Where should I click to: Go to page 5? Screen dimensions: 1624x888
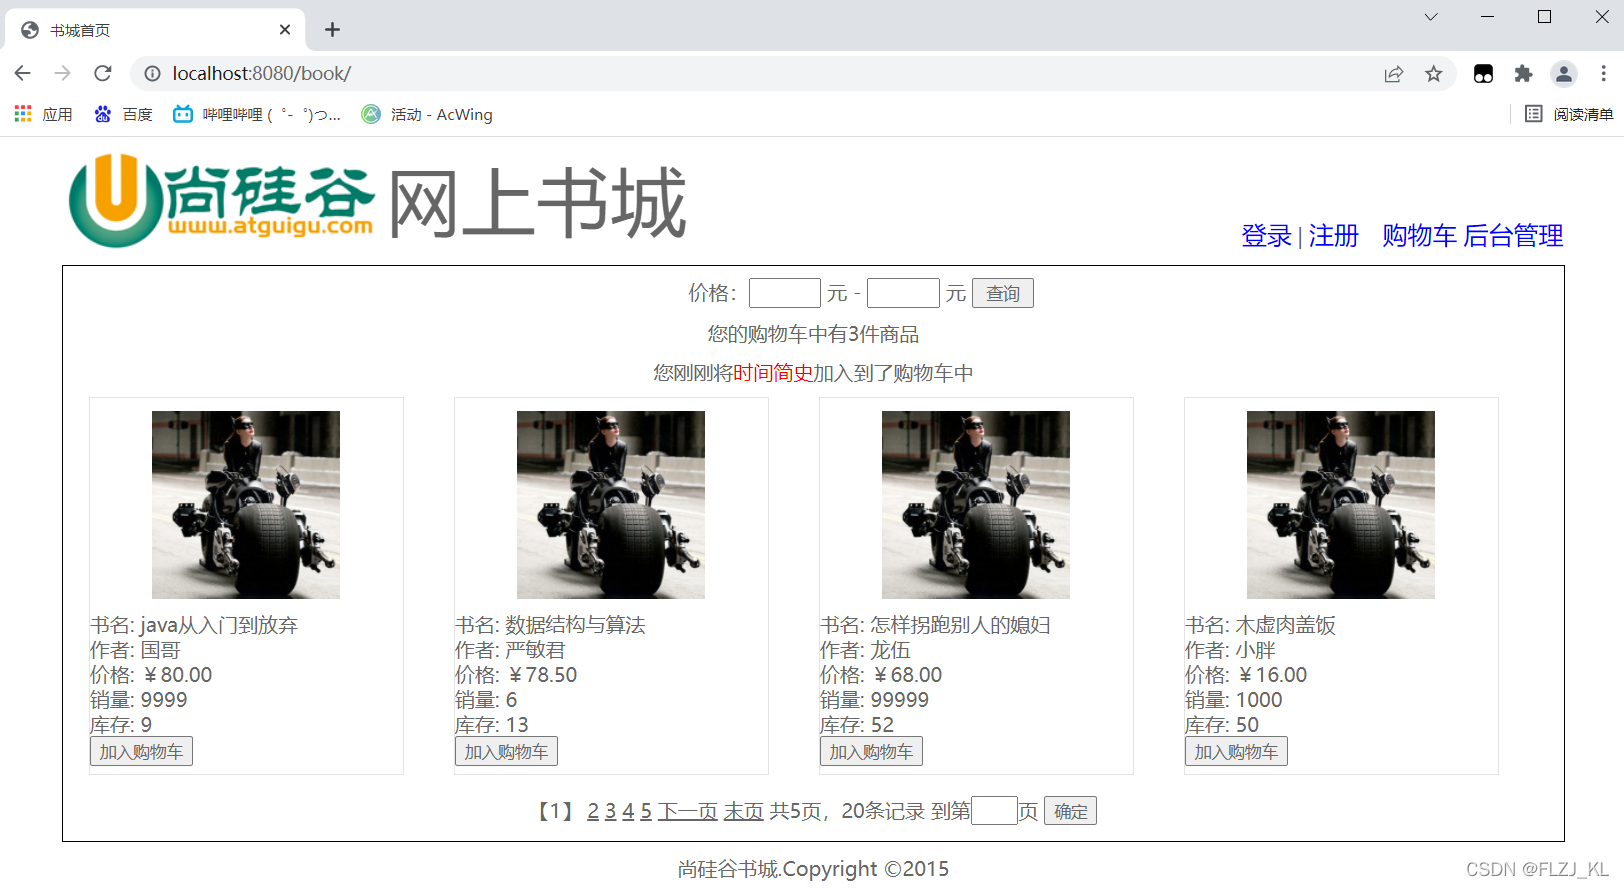pos(647,811)
